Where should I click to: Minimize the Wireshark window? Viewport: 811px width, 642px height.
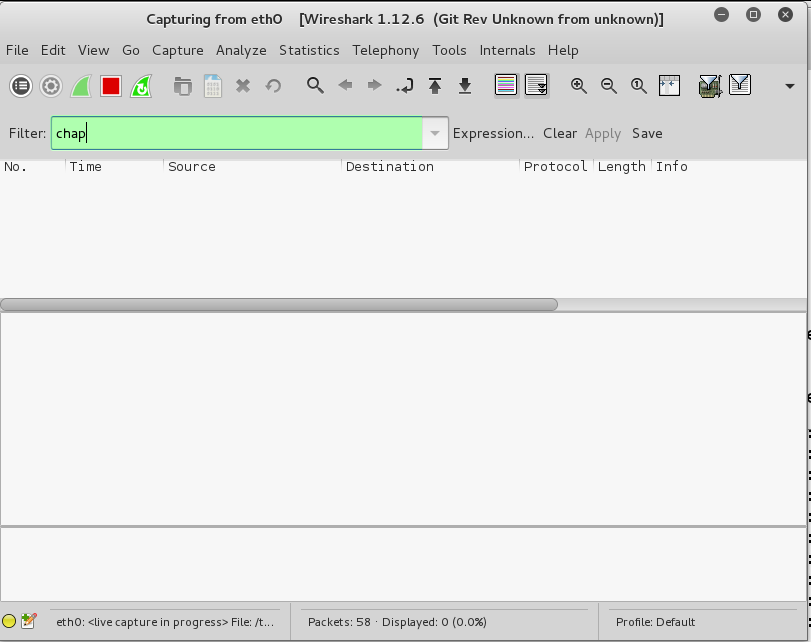722,14
